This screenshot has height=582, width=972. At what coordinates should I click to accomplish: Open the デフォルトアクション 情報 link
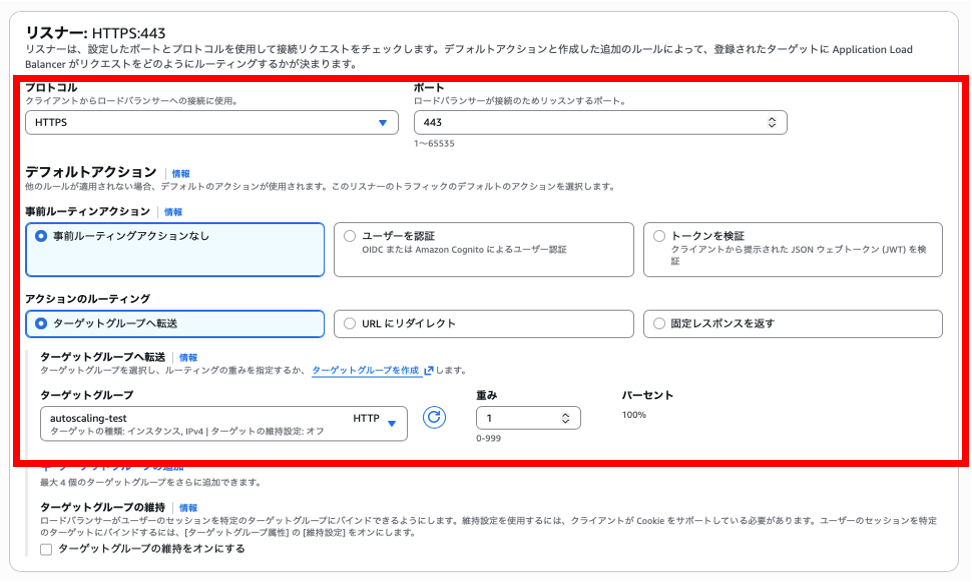point(181,174)
